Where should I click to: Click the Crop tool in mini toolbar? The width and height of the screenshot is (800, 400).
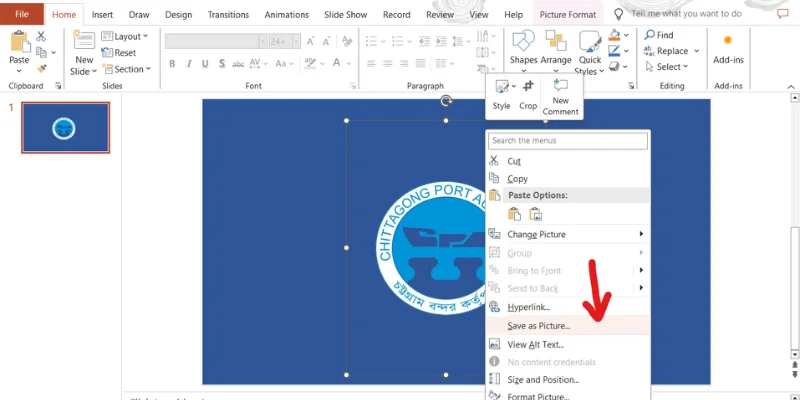[x=528, y=95]
